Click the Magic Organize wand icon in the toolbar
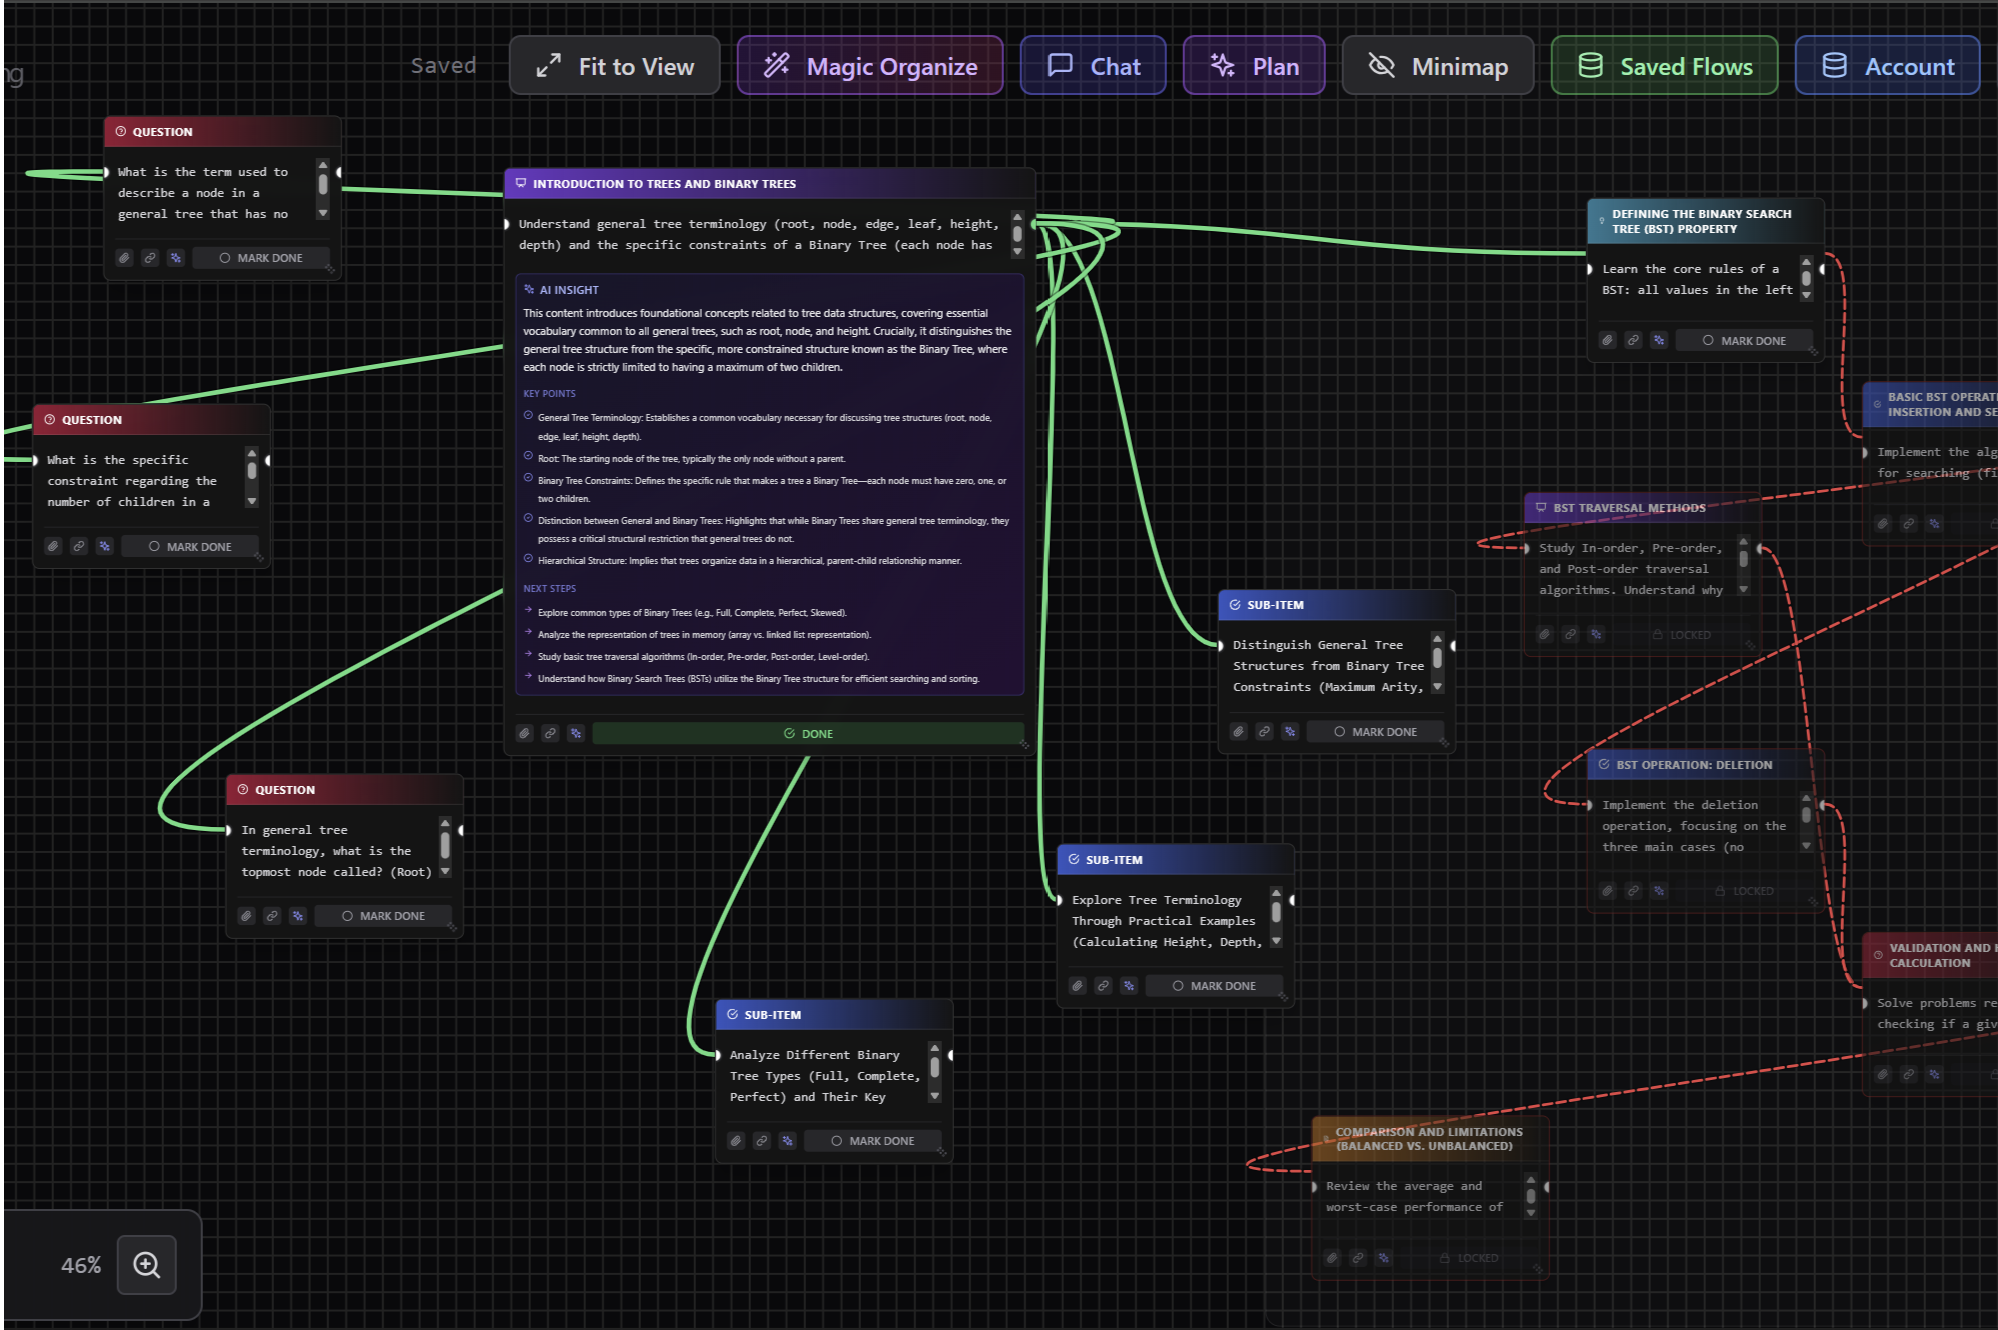The image size is (1998, 1330). click(x=777, y=66)
